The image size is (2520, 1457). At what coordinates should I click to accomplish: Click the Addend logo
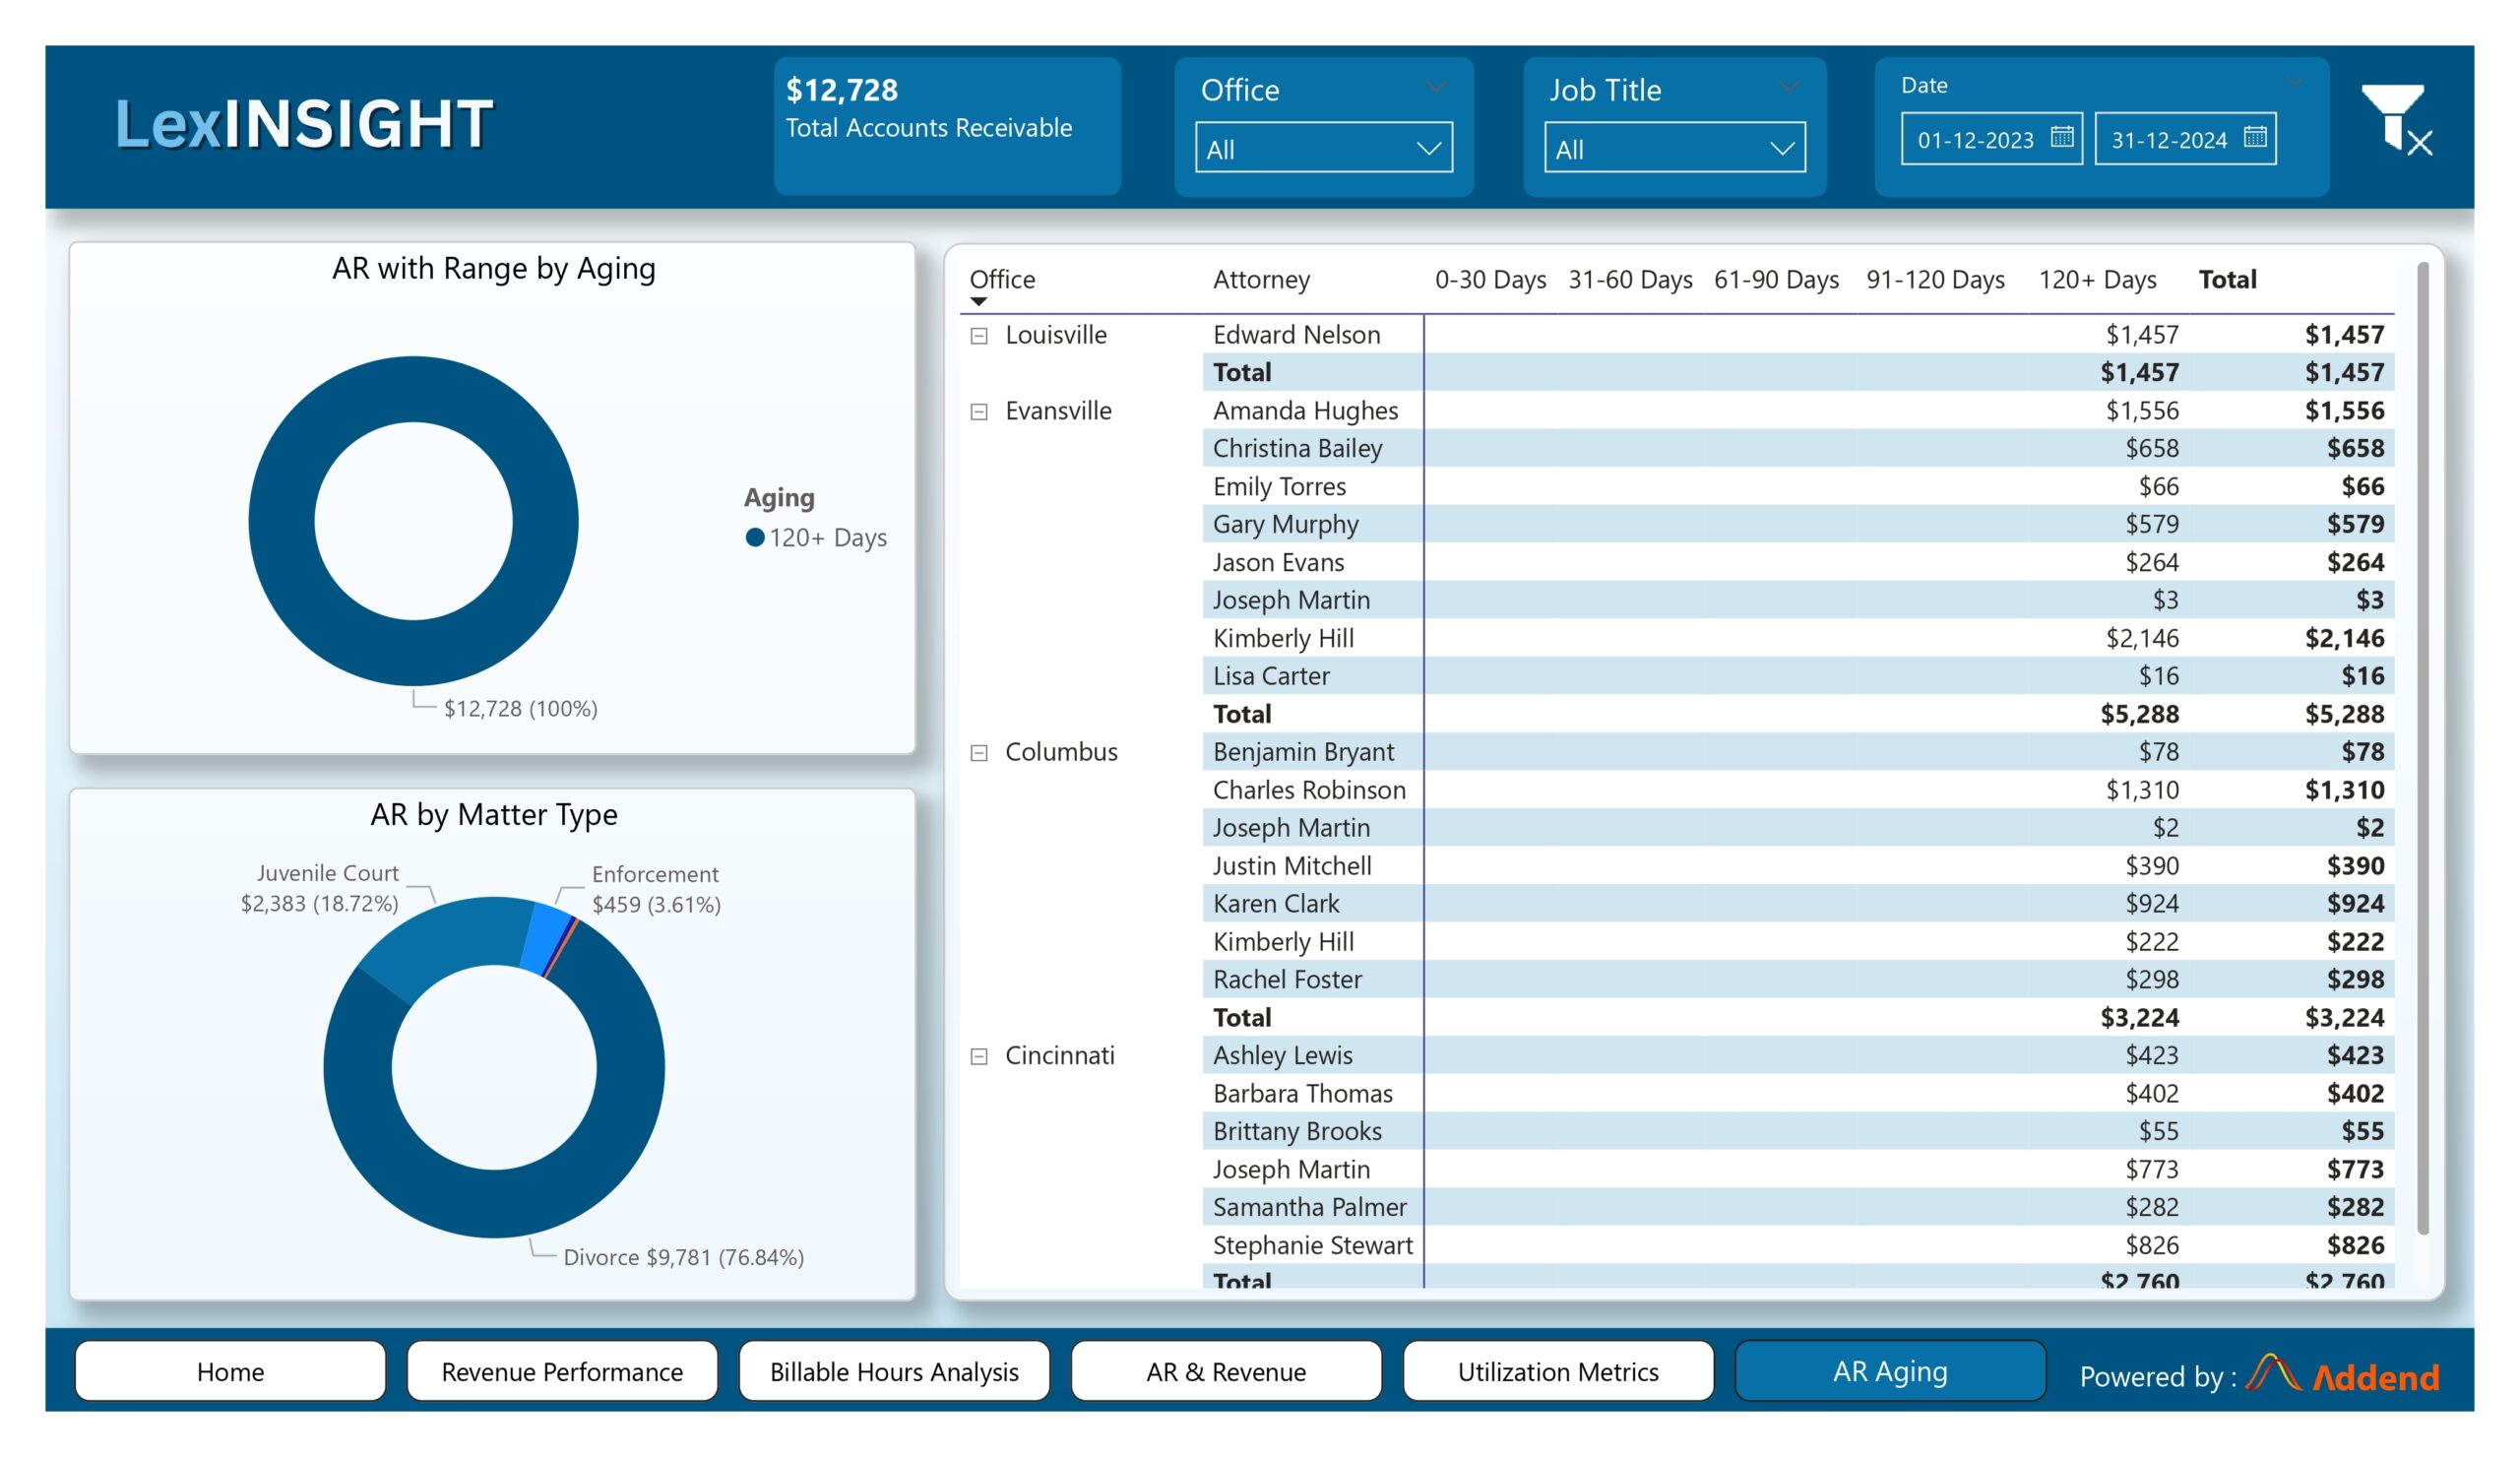coord(2342,1375)
